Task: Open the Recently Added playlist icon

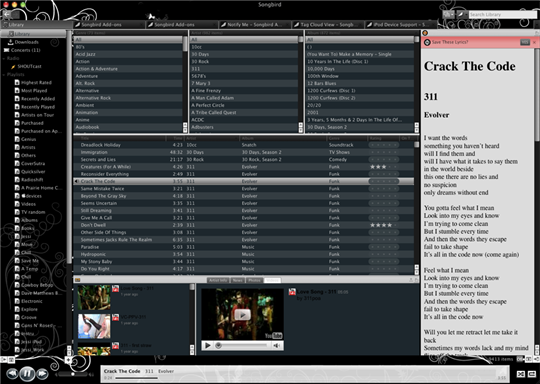Action: 17,98
